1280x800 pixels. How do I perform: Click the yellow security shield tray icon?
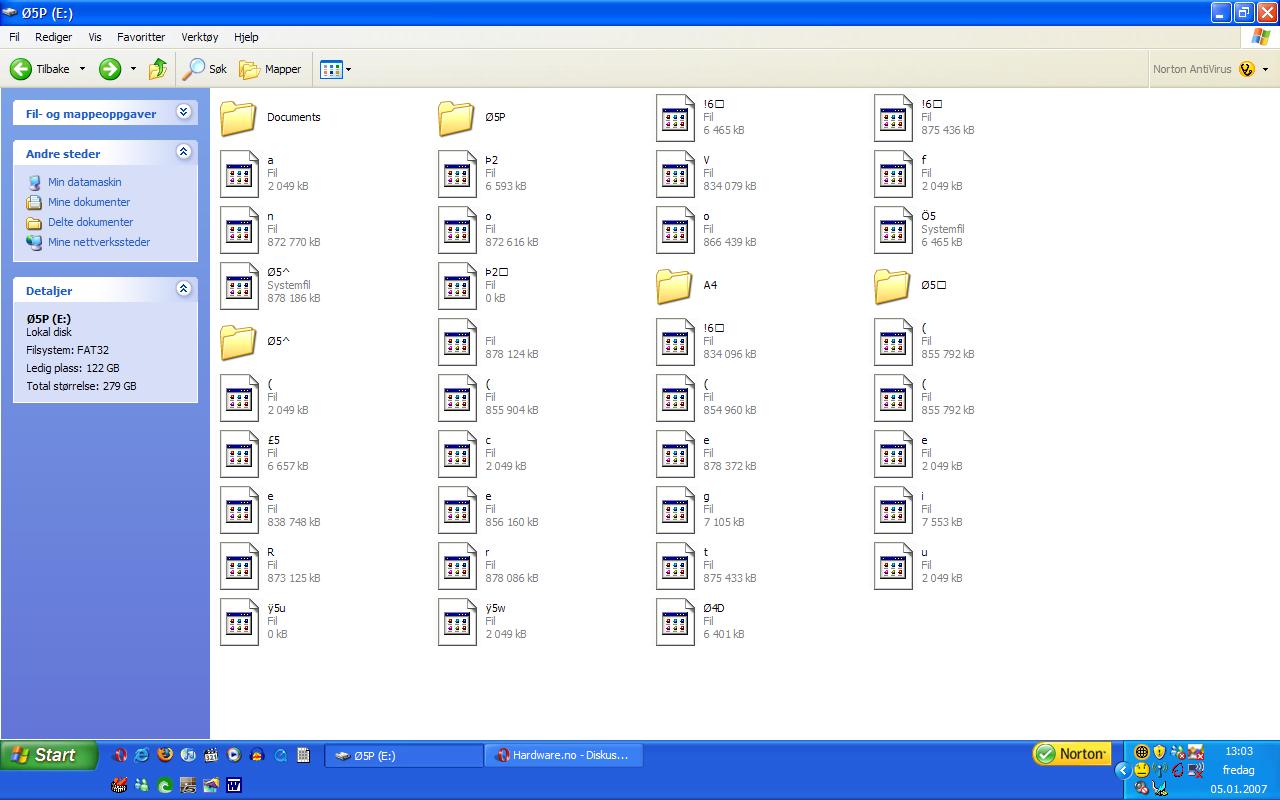click(x=1160, y=752)
